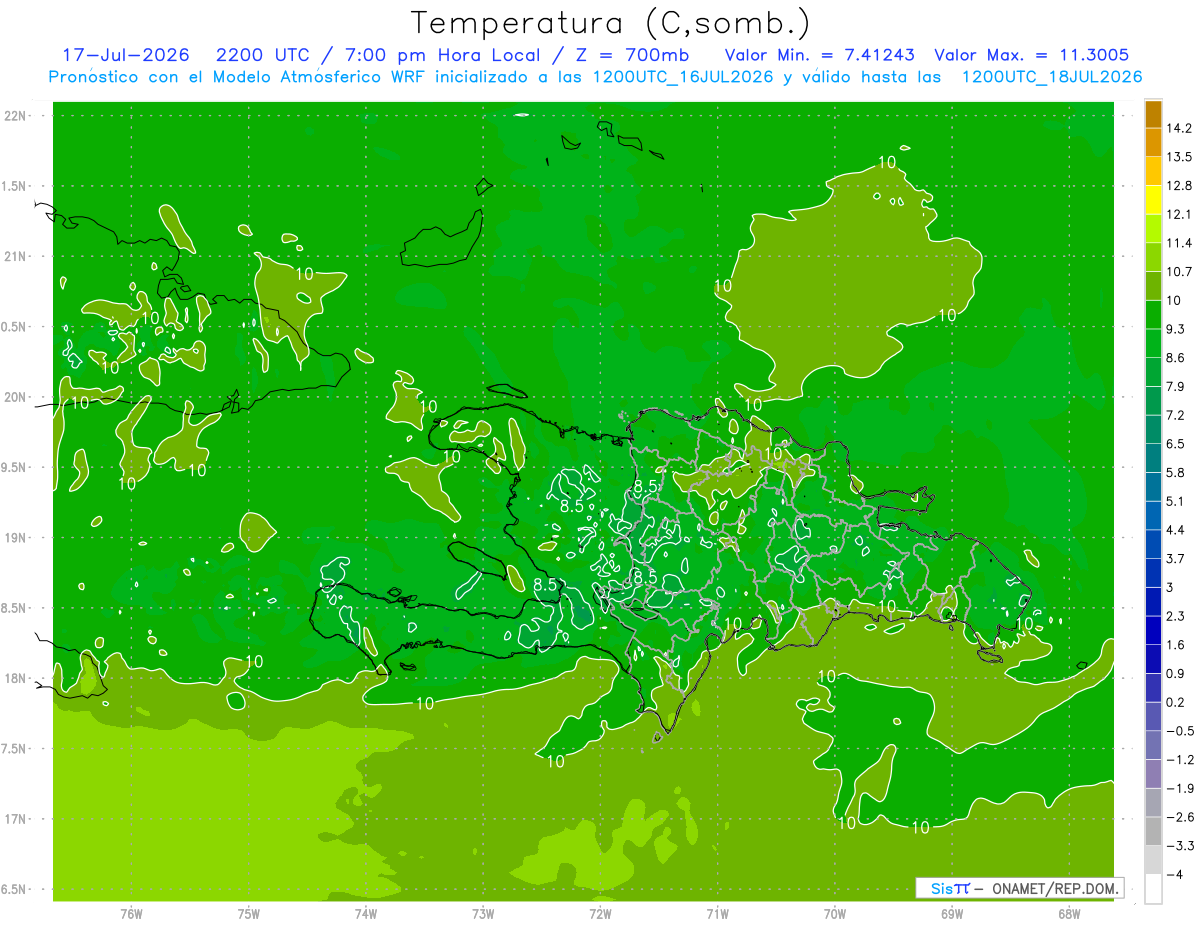Click the "9.3" color scale label
This screenshot has width=1200, height=927.
click(x=1177, y=329)
